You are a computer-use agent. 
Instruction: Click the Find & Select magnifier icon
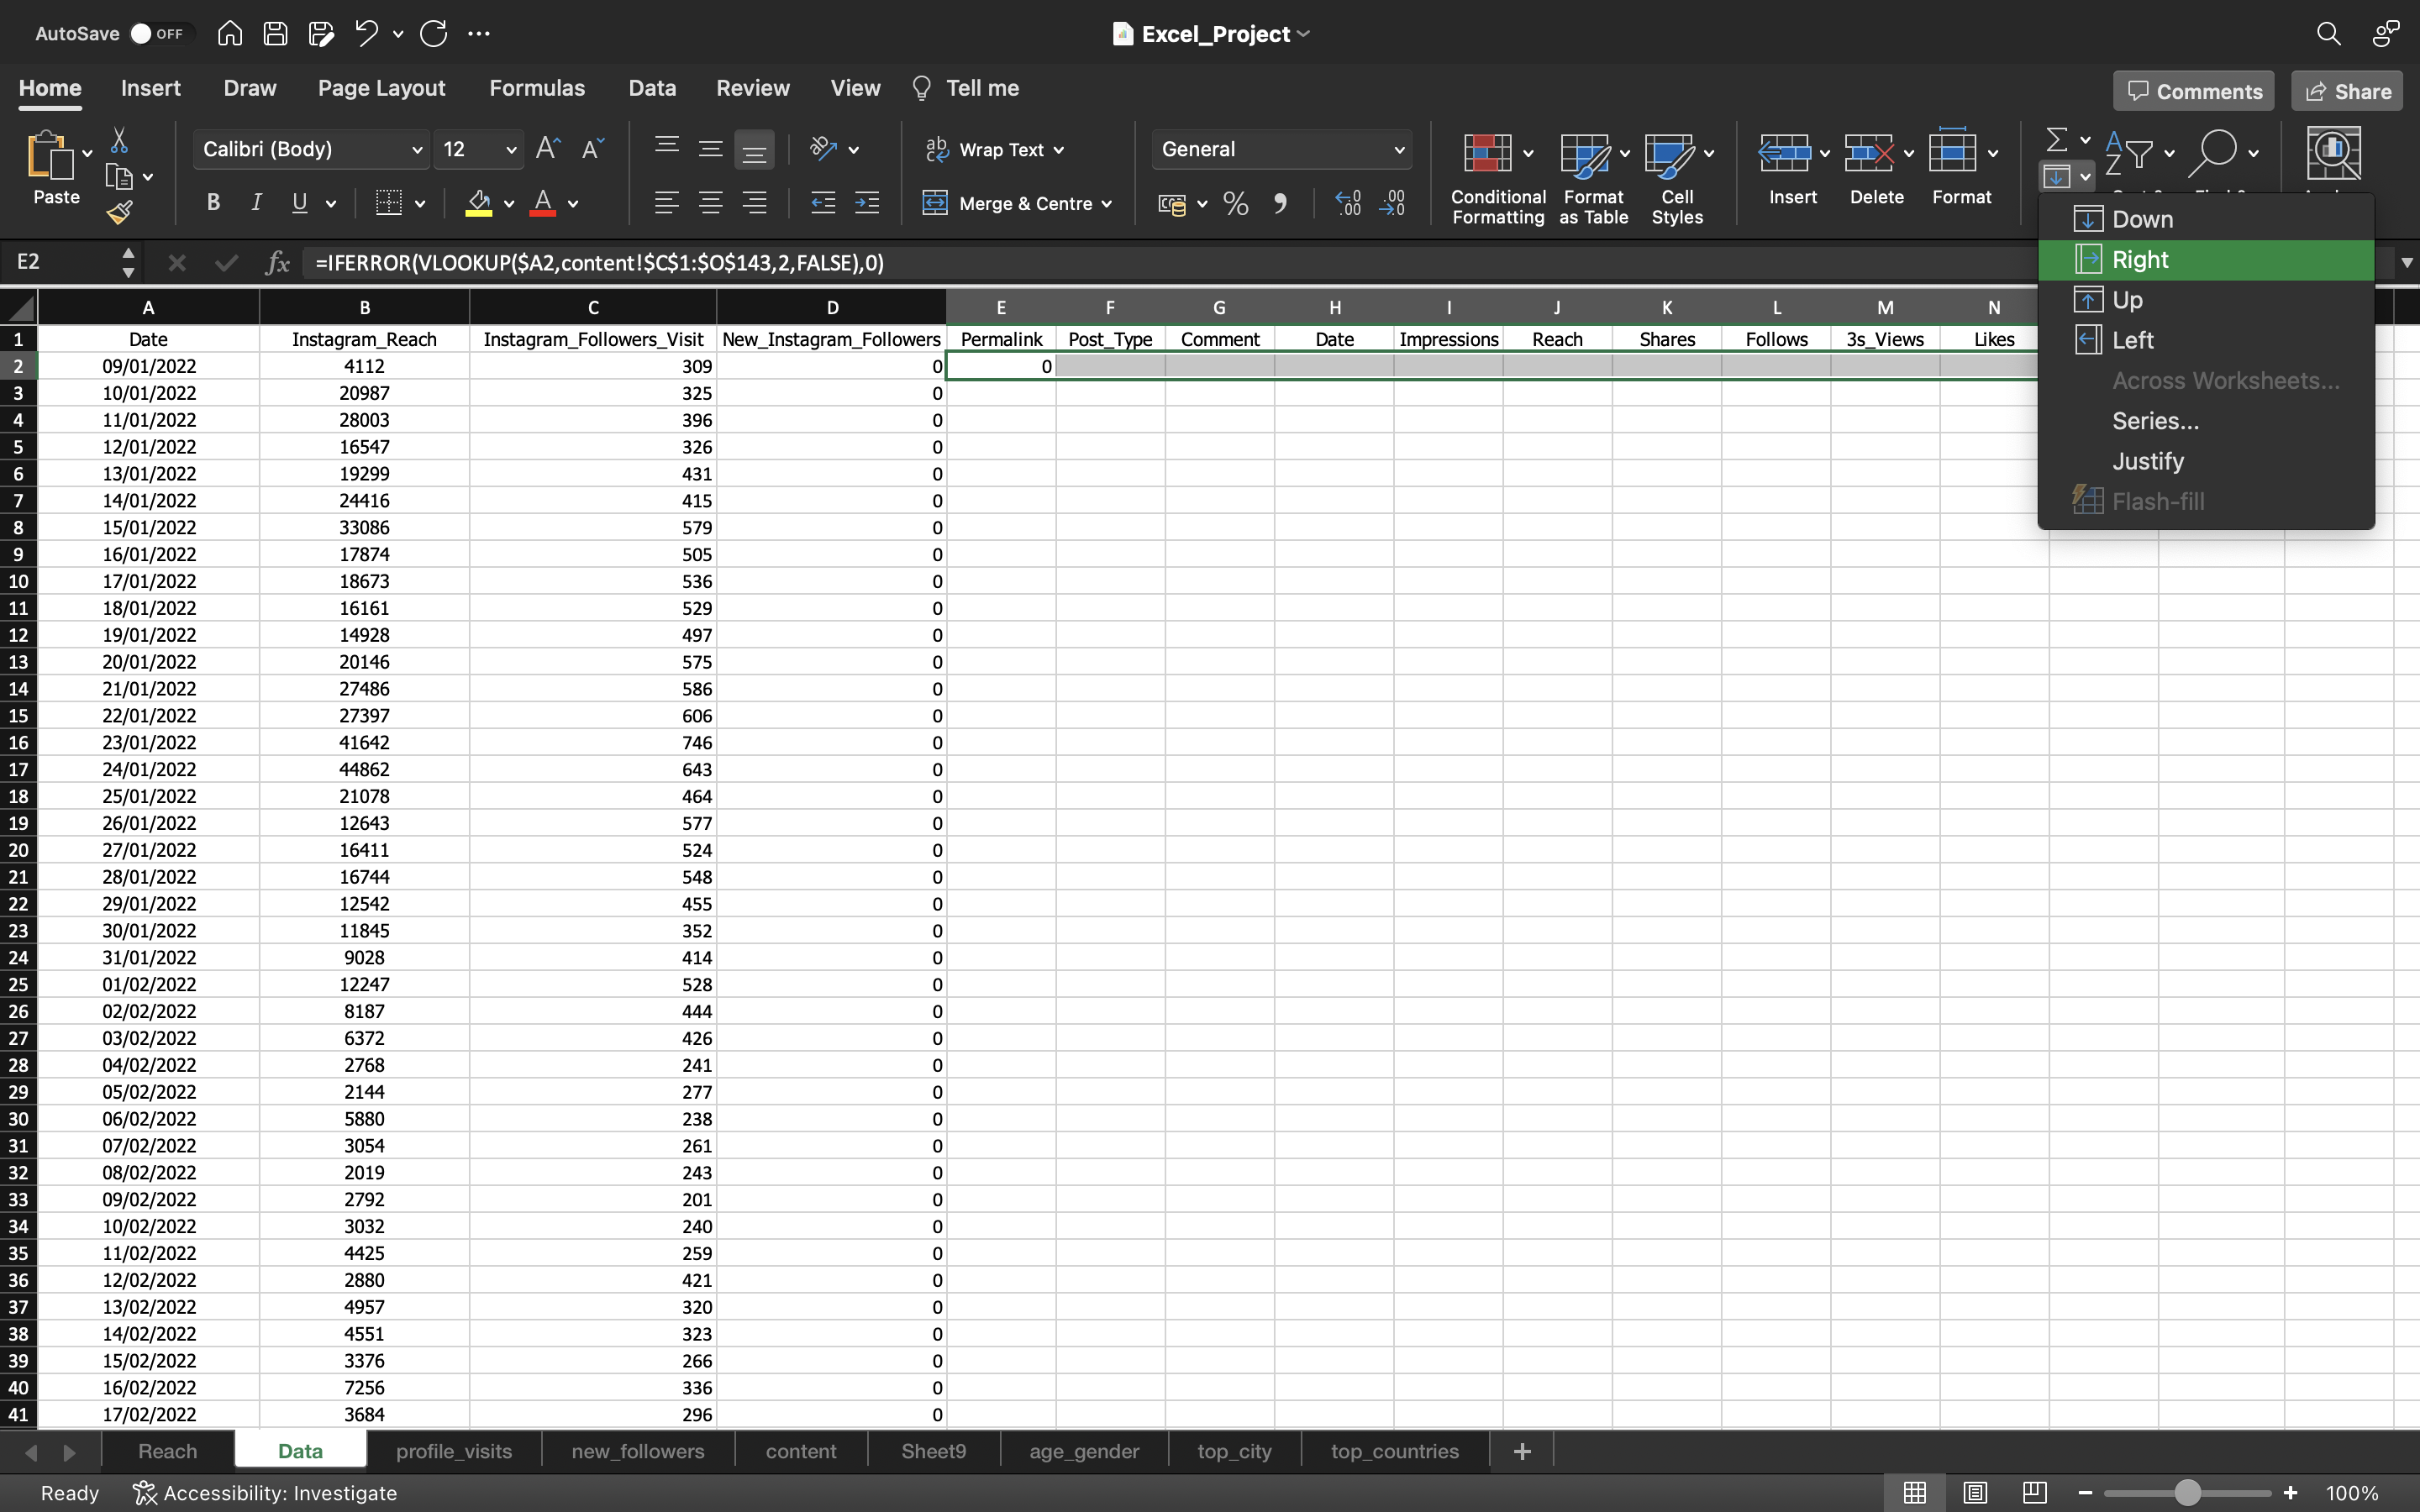(x=2213, y=153)
